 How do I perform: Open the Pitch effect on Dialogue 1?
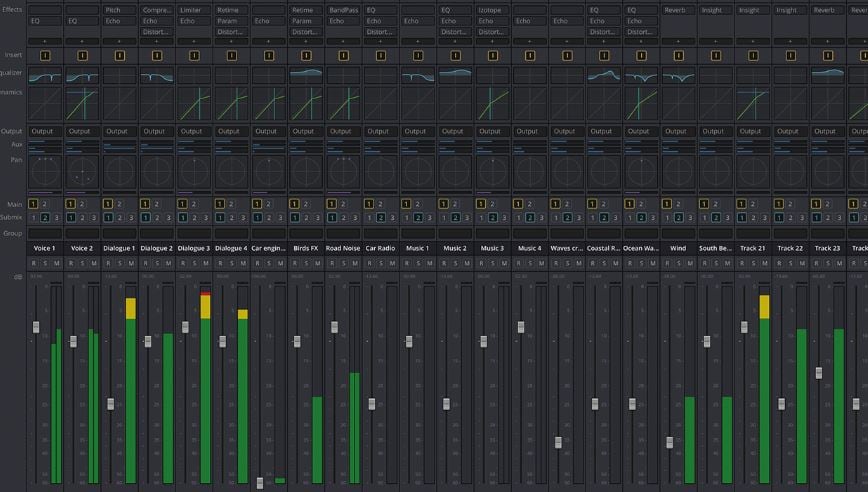[x=120, y=10]
